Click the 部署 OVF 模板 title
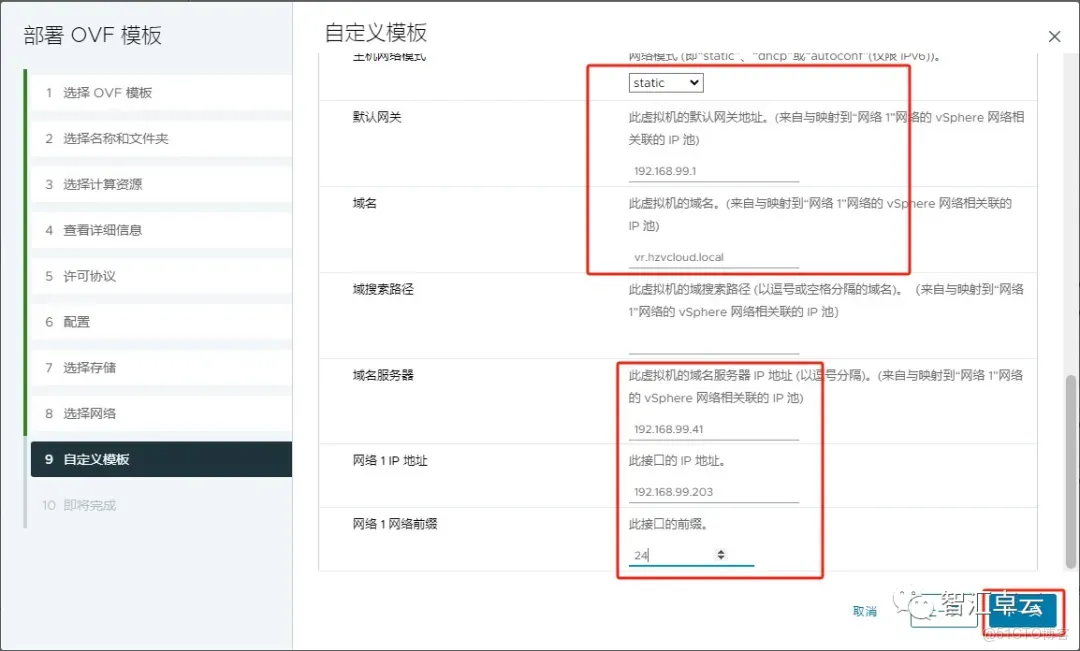1080x651 pixels. pyautogui.click(x=93, y=35)
